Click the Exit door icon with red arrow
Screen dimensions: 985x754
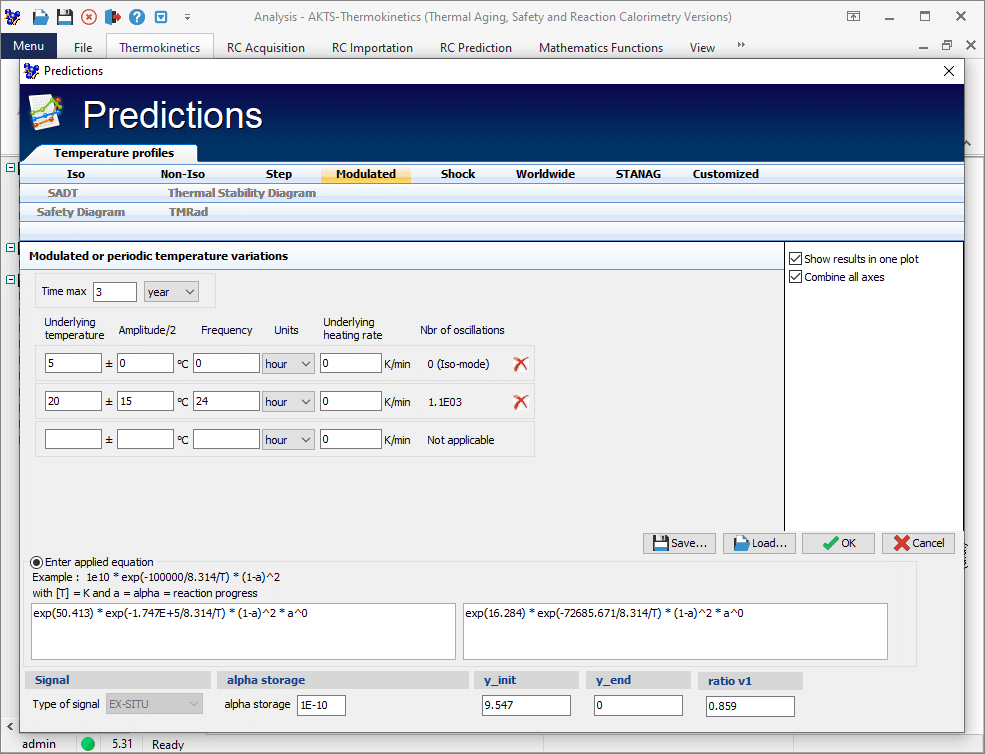tap(113, 17)
